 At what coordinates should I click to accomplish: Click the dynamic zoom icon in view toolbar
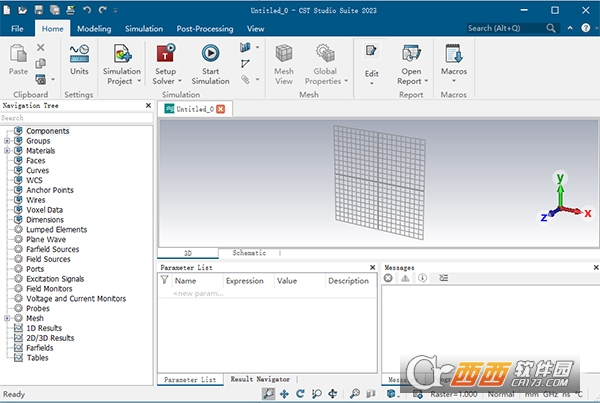tap(316, 393)
